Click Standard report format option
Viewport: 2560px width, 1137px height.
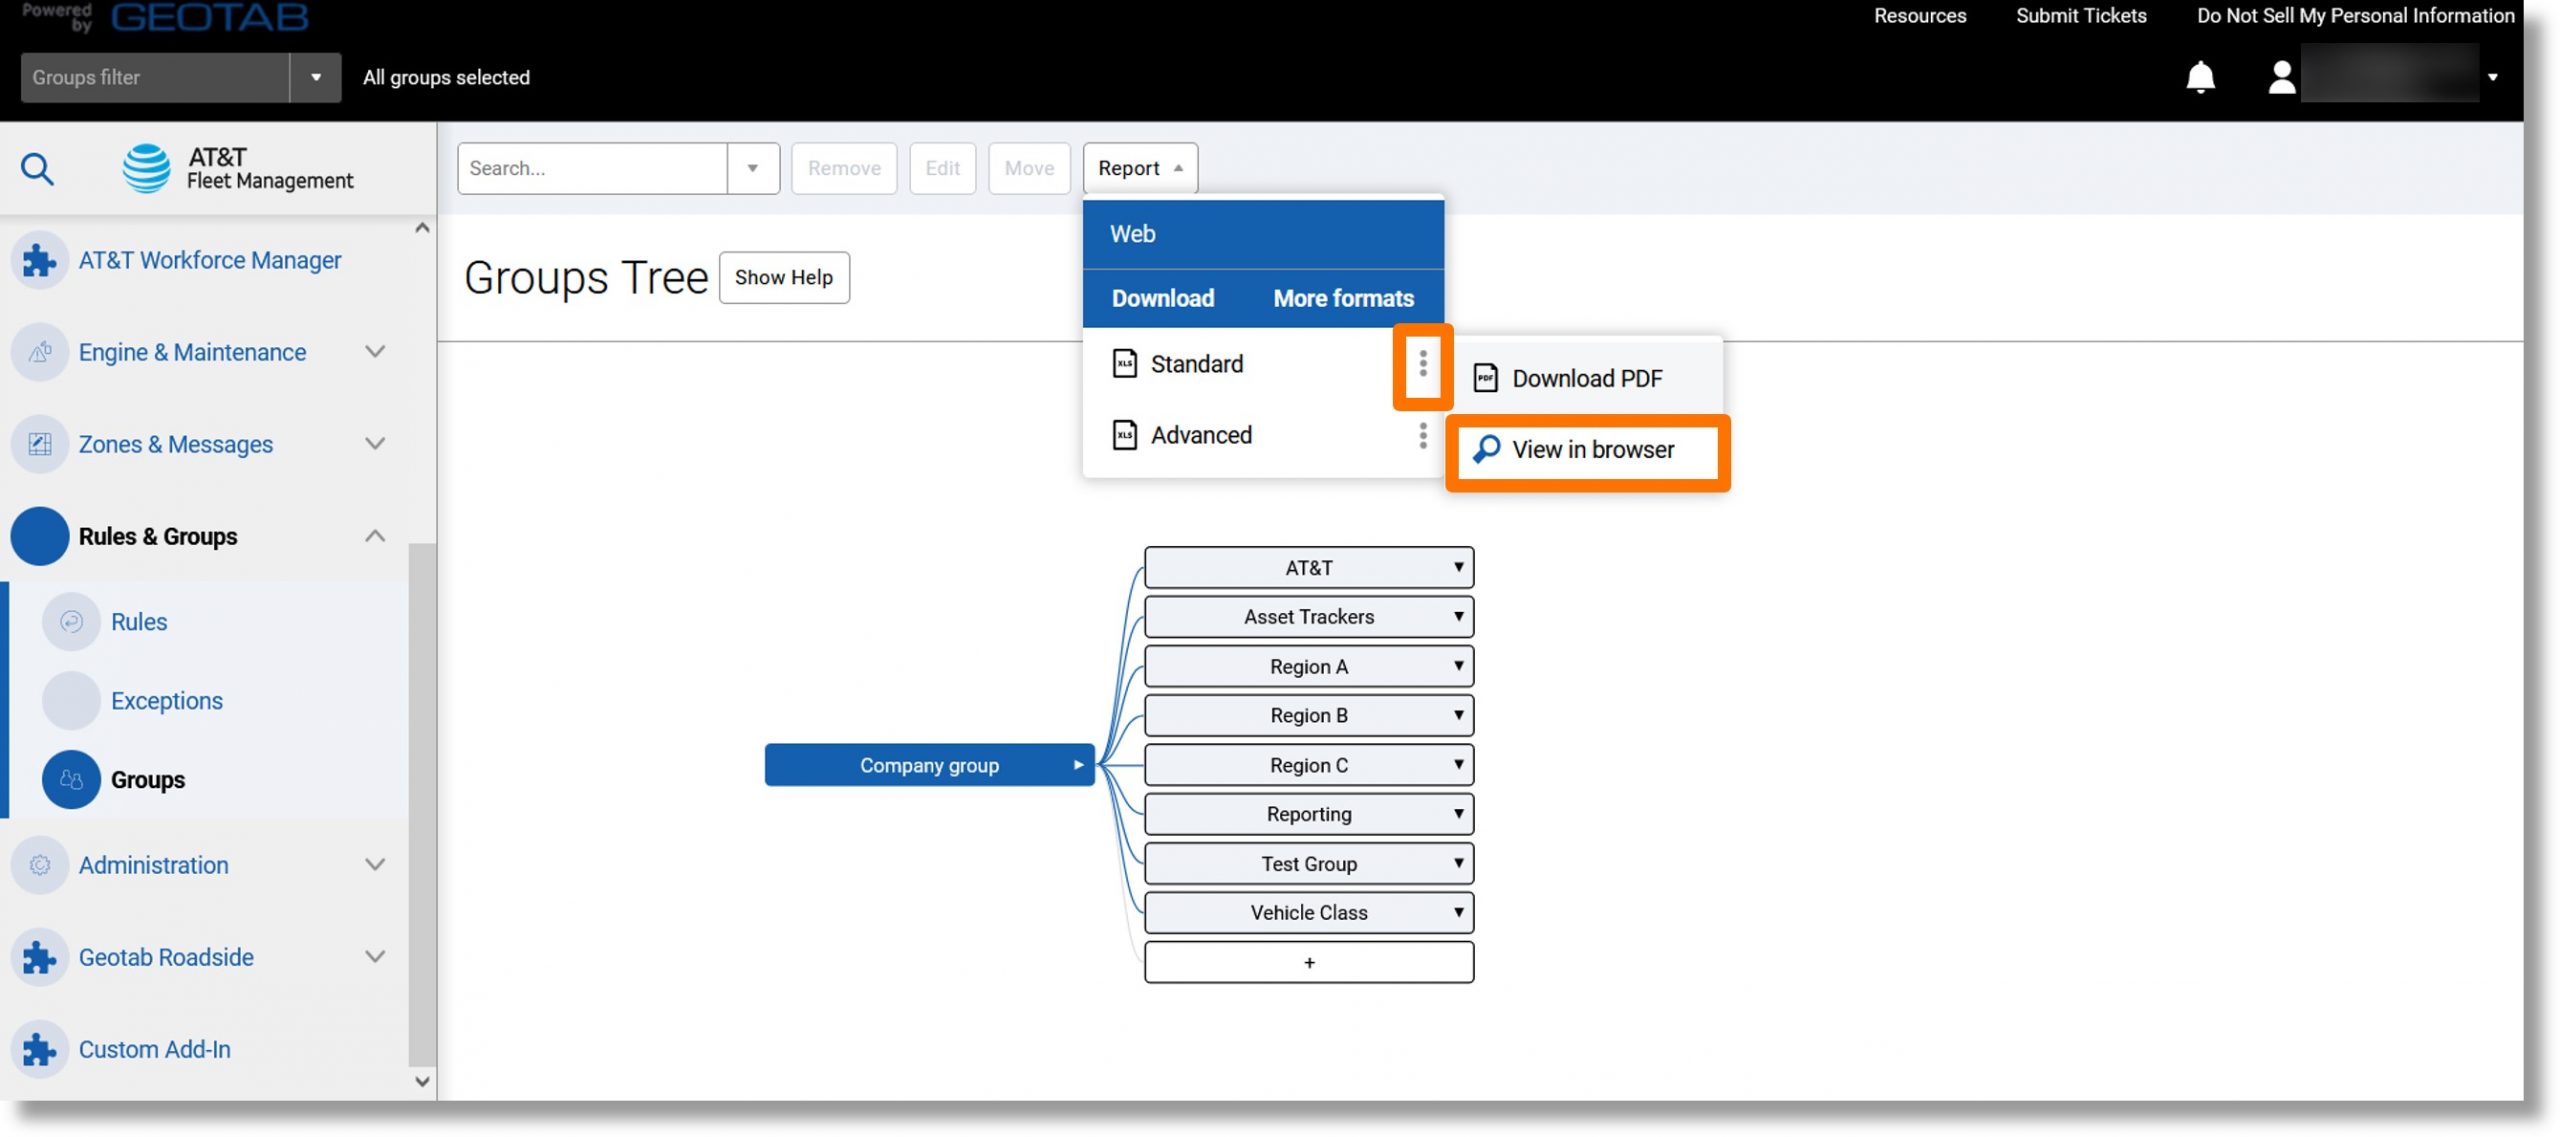pyautogui.click(x=1195, y=363)
